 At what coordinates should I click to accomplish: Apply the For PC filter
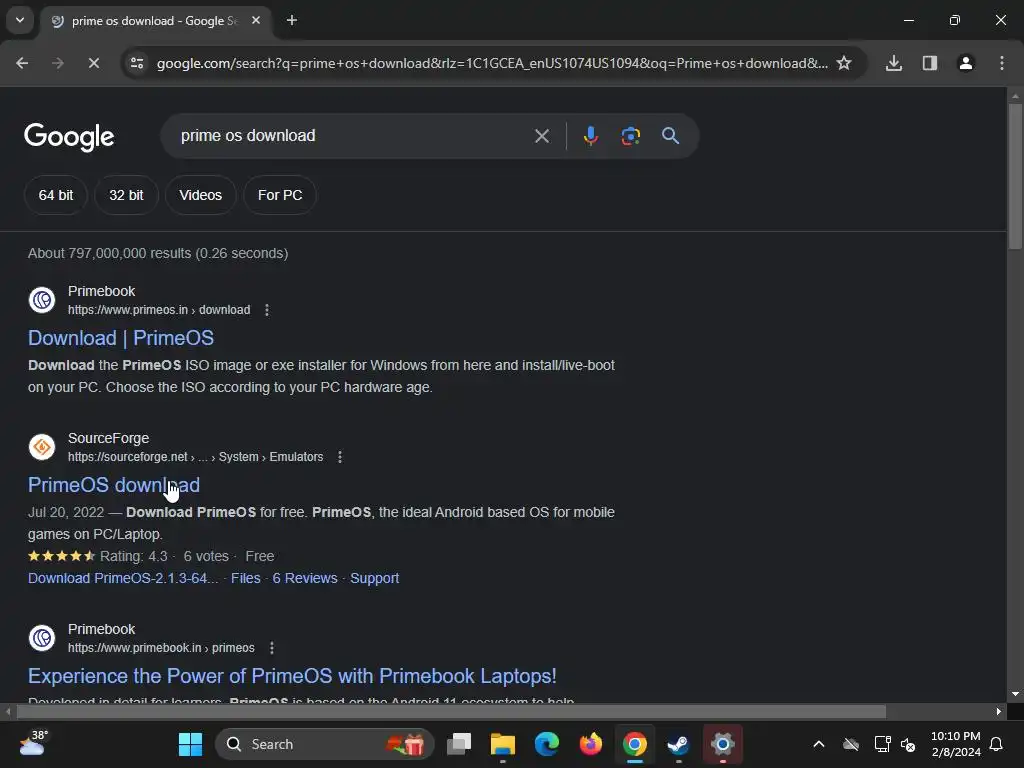(x=280, y=195)
